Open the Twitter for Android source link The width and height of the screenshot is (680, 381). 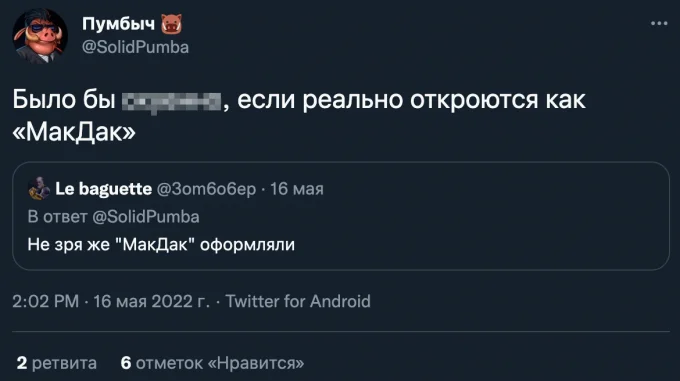(298, 301)
